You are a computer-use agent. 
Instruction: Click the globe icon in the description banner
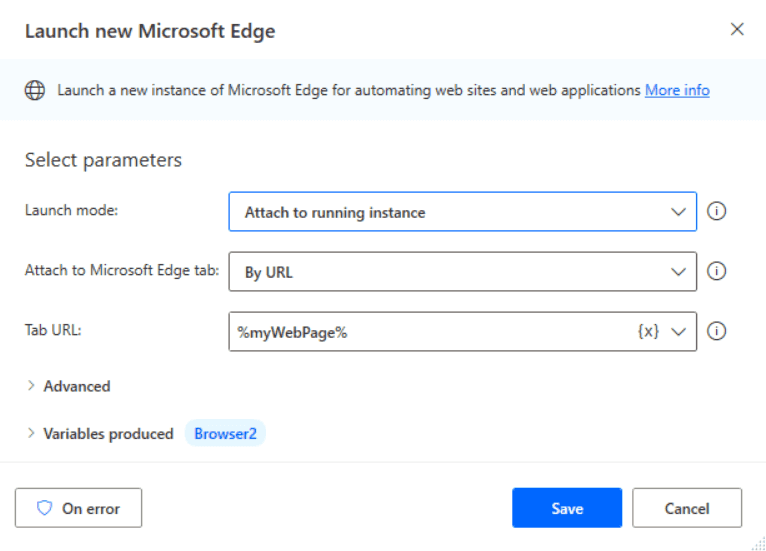coord(35,90)
